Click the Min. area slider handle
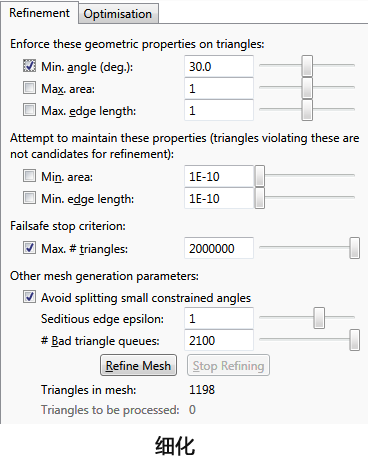The height and width of the screenshot is (468, 368). coord(260,176)
